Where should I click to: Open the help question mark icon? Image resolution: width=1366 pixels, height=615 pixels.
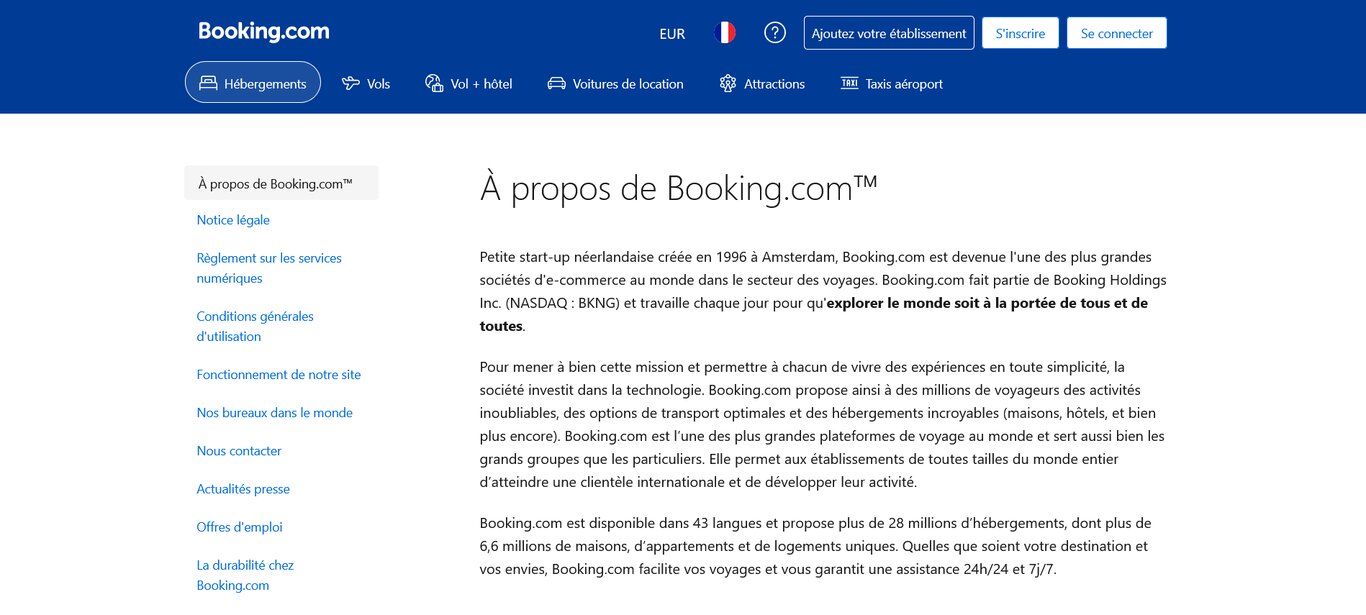(x=775, y=33)
